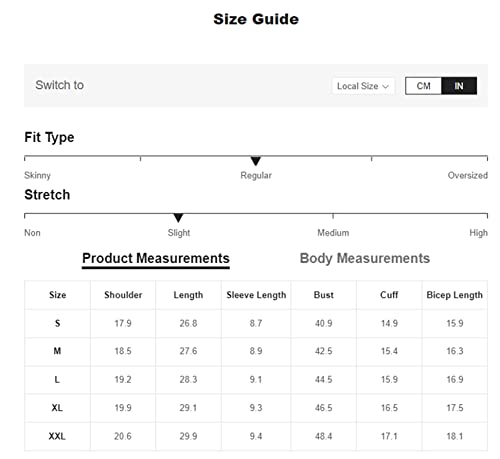Select the XXL size row

pyautogui.click(x=256, y=436)
